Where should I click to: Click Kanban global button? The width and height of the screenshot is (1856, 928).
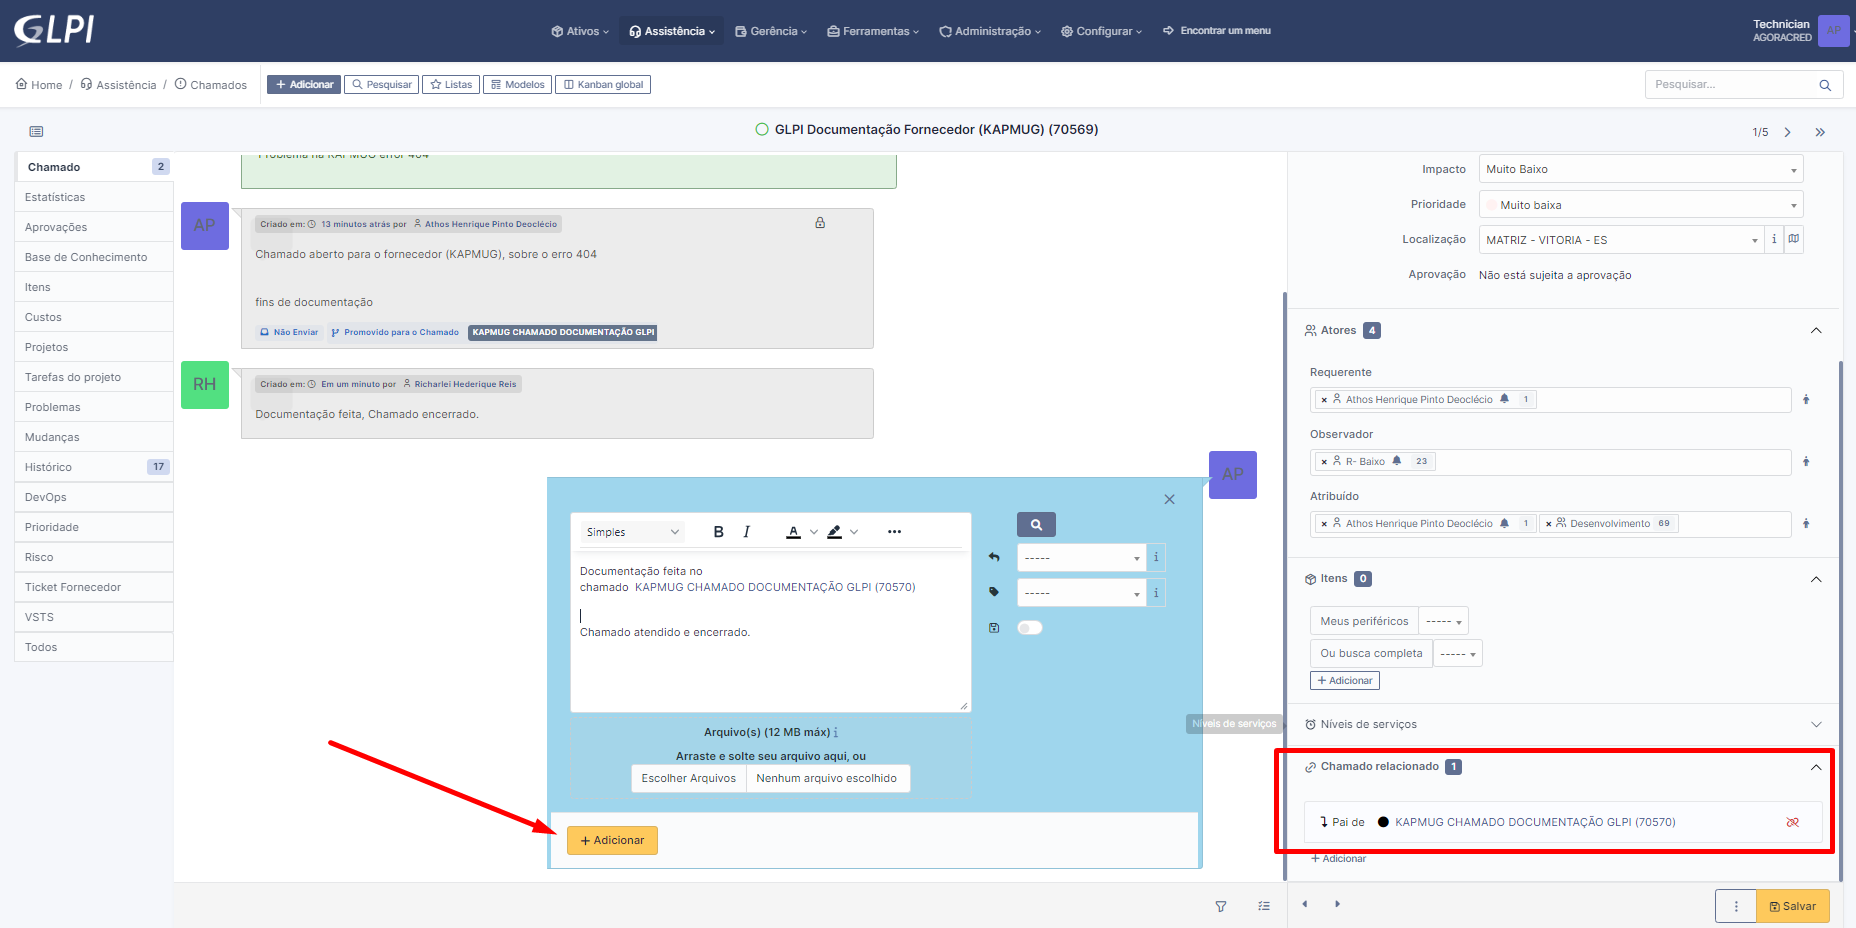pos(603,85)
